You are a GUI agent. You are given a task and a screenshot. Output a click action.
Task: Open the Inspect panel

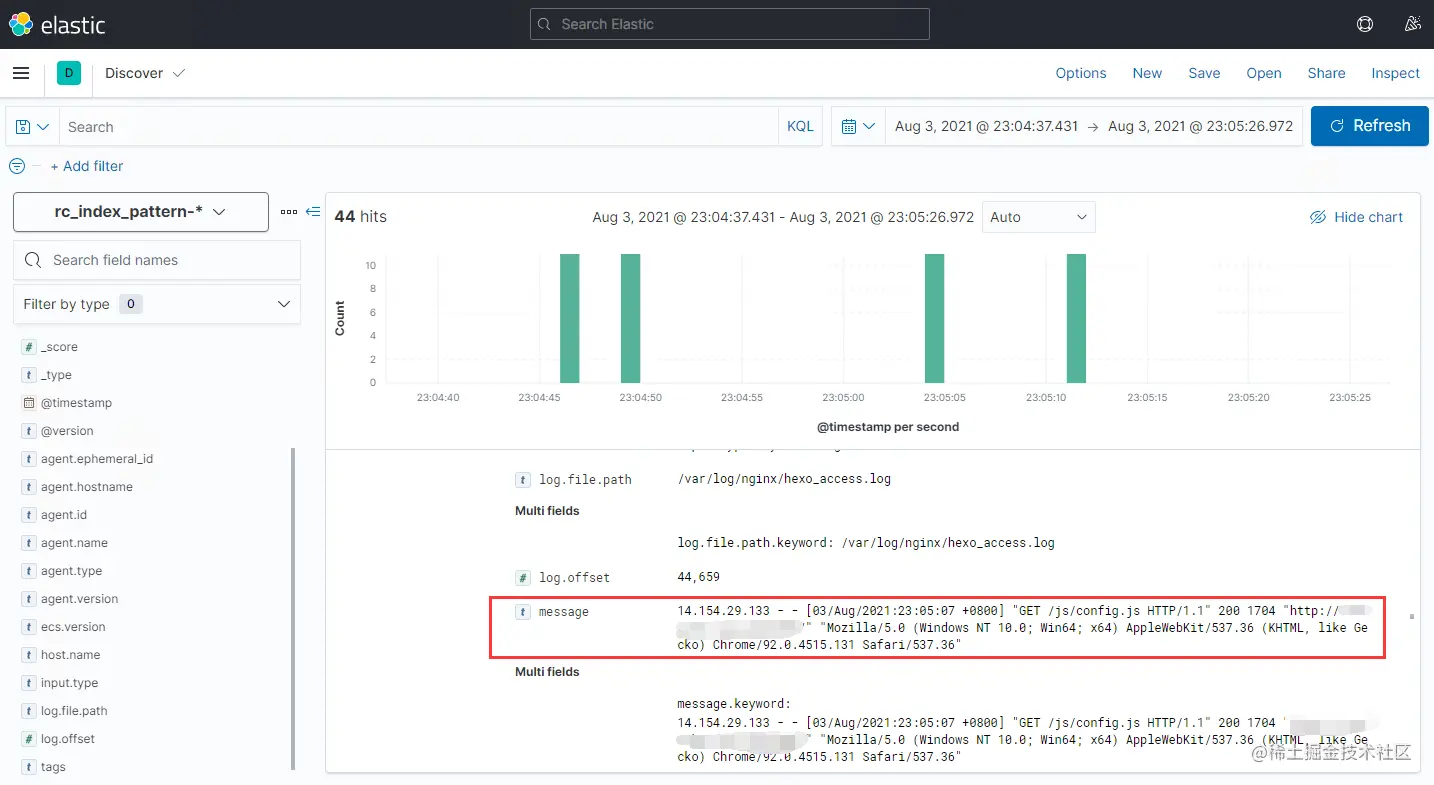click(1395, 73)
